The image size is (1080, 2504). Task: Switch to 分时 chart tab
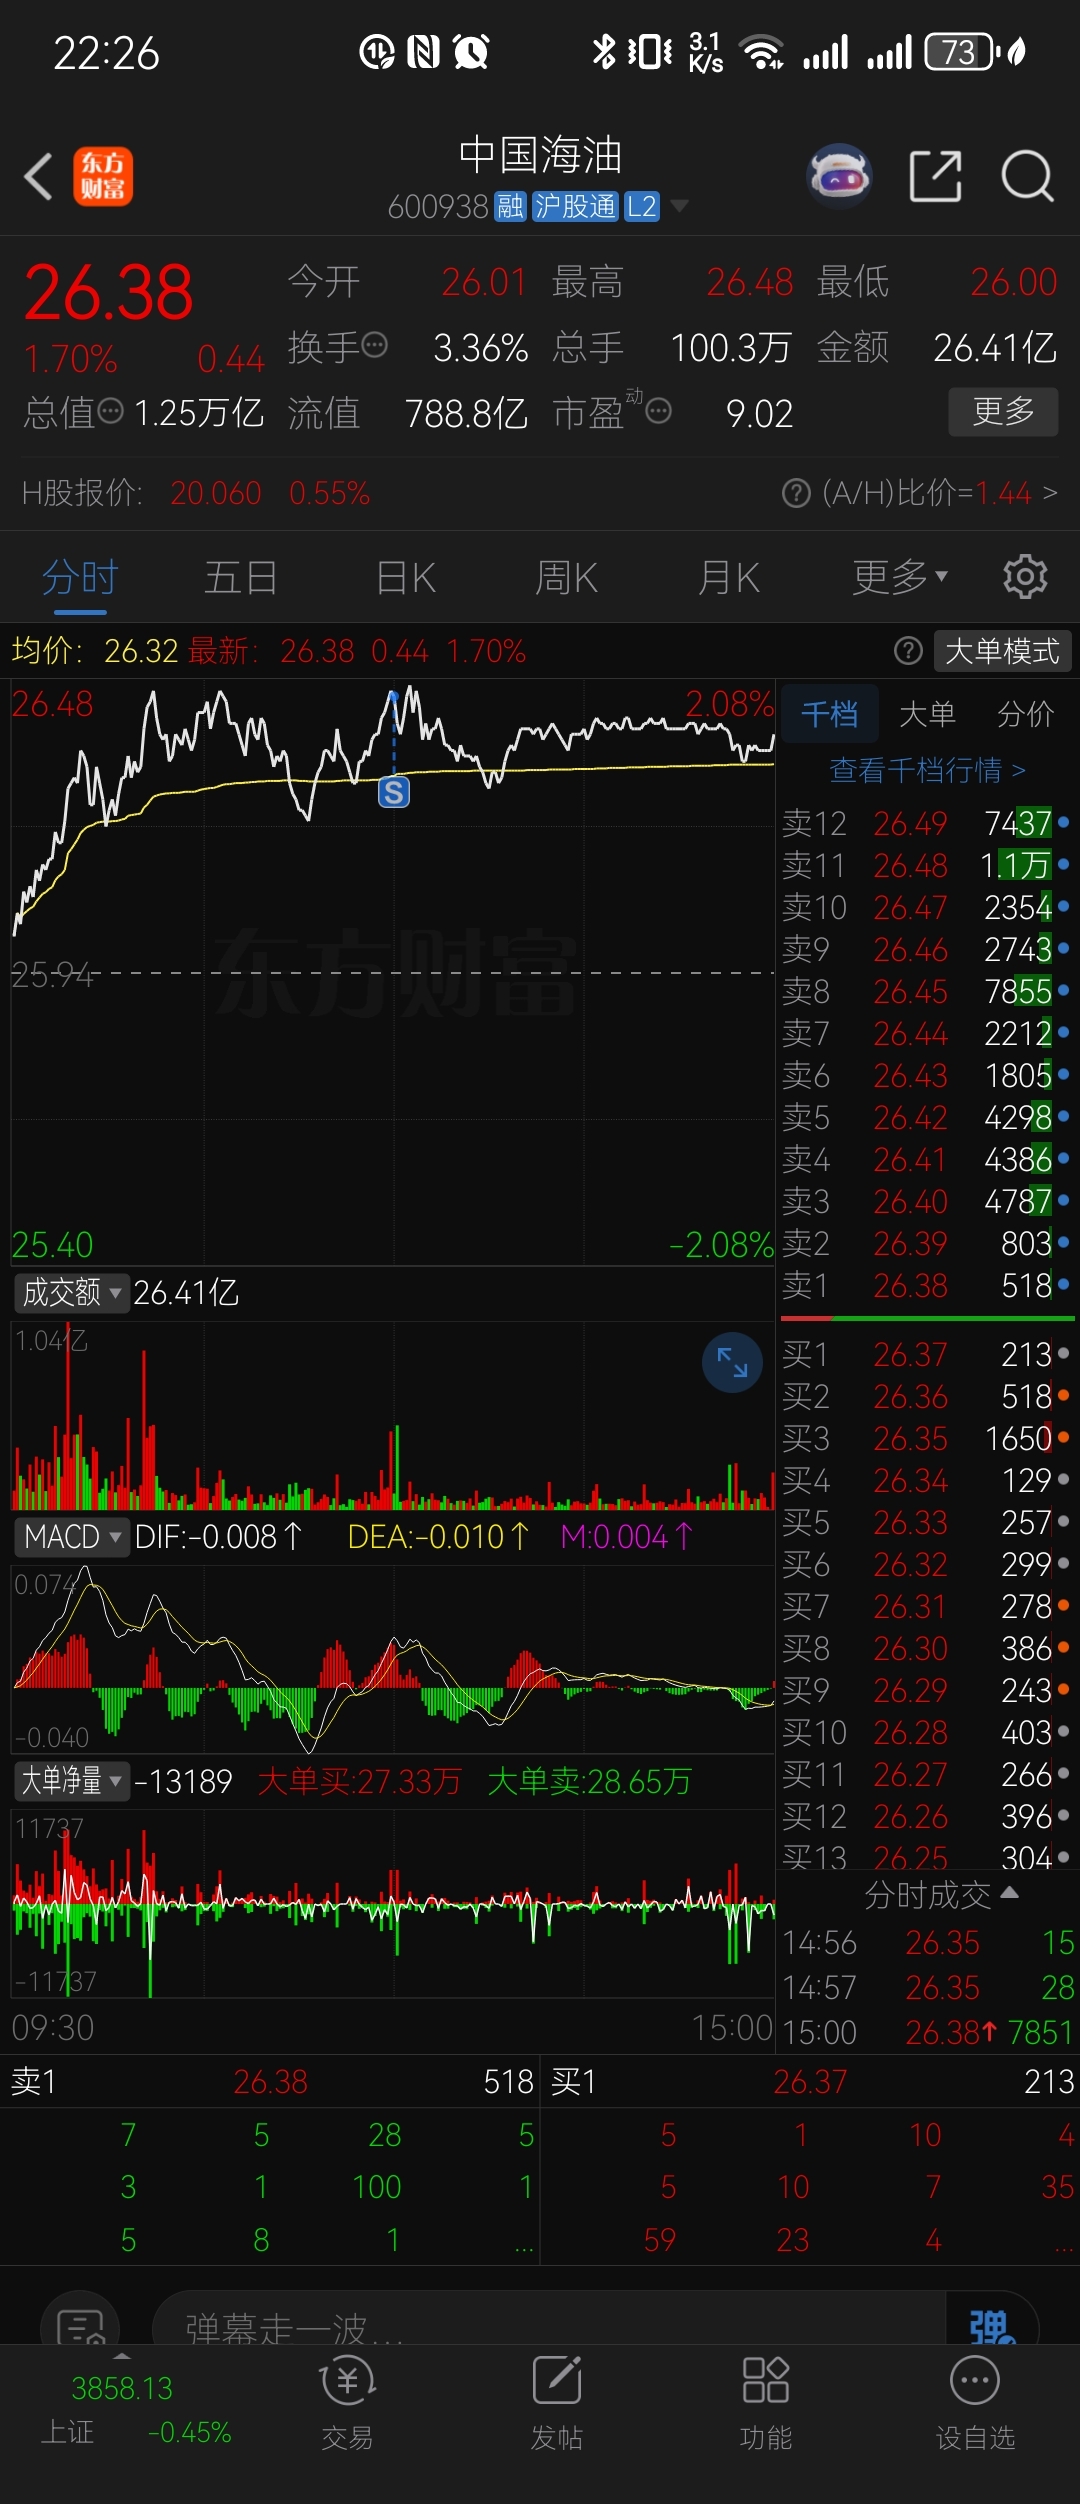click(80, 577)
